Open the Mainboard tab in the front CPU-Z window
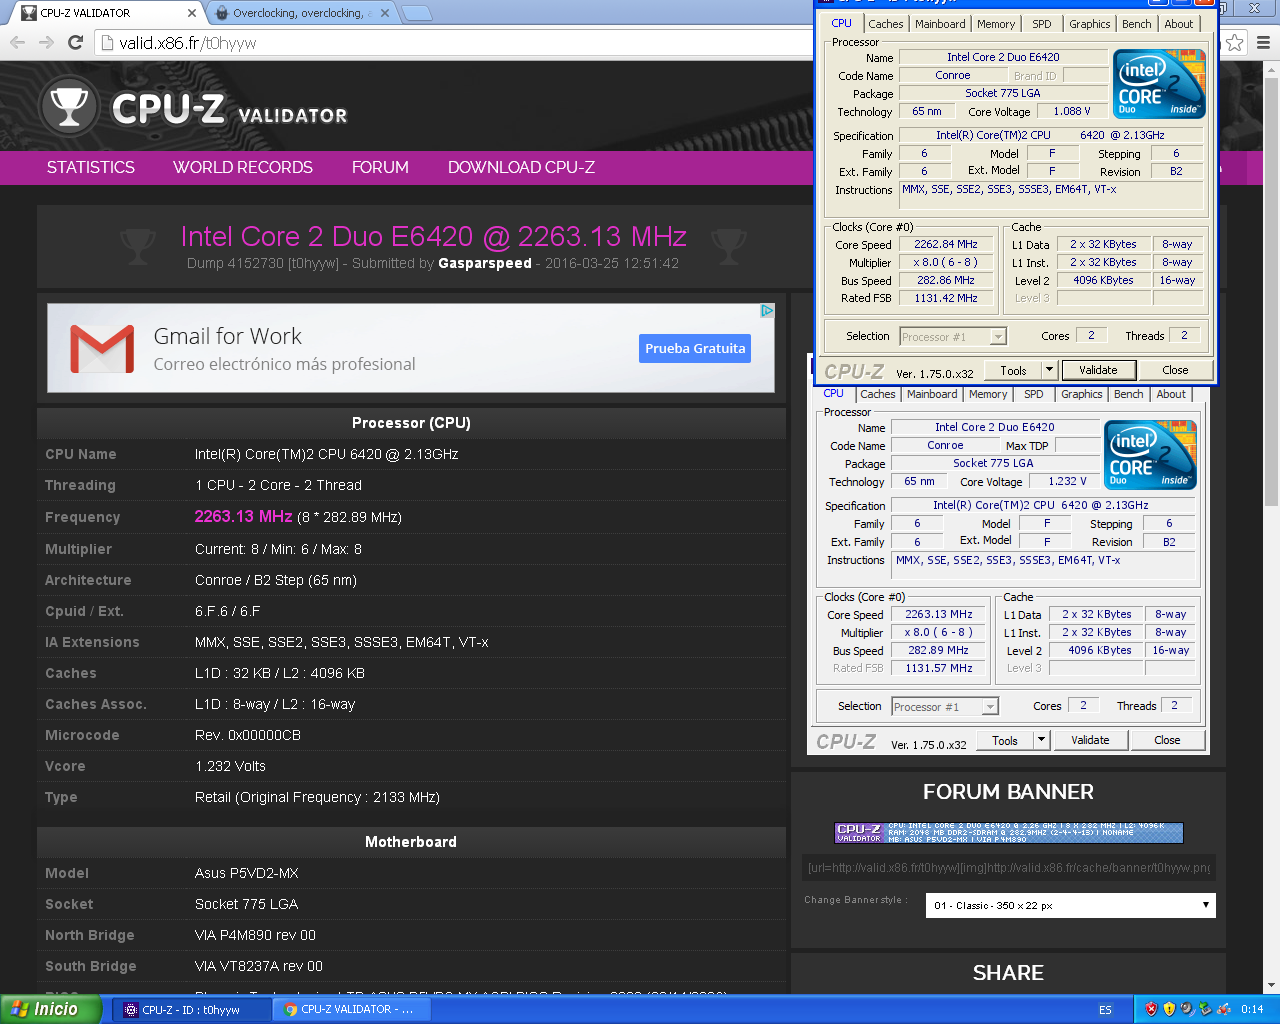This screenshot has width=1280, height=1024. [941, 24]
